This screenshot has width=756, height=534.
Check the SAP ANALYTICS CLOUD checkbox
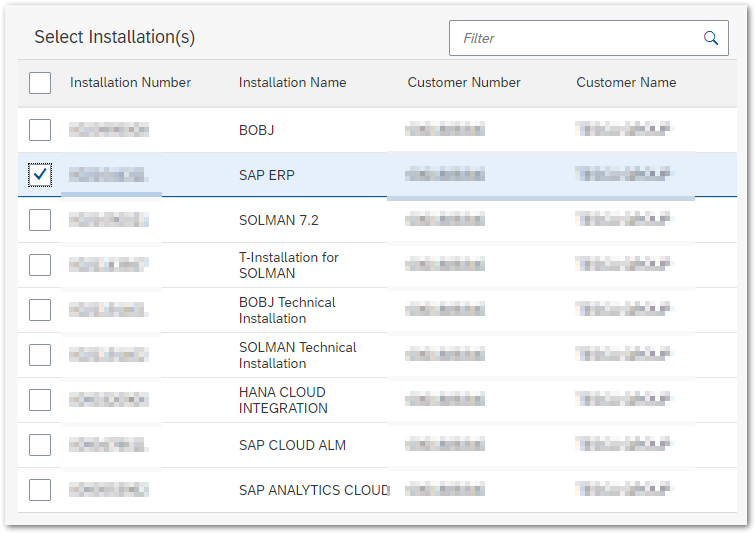[x=40, y=490]
